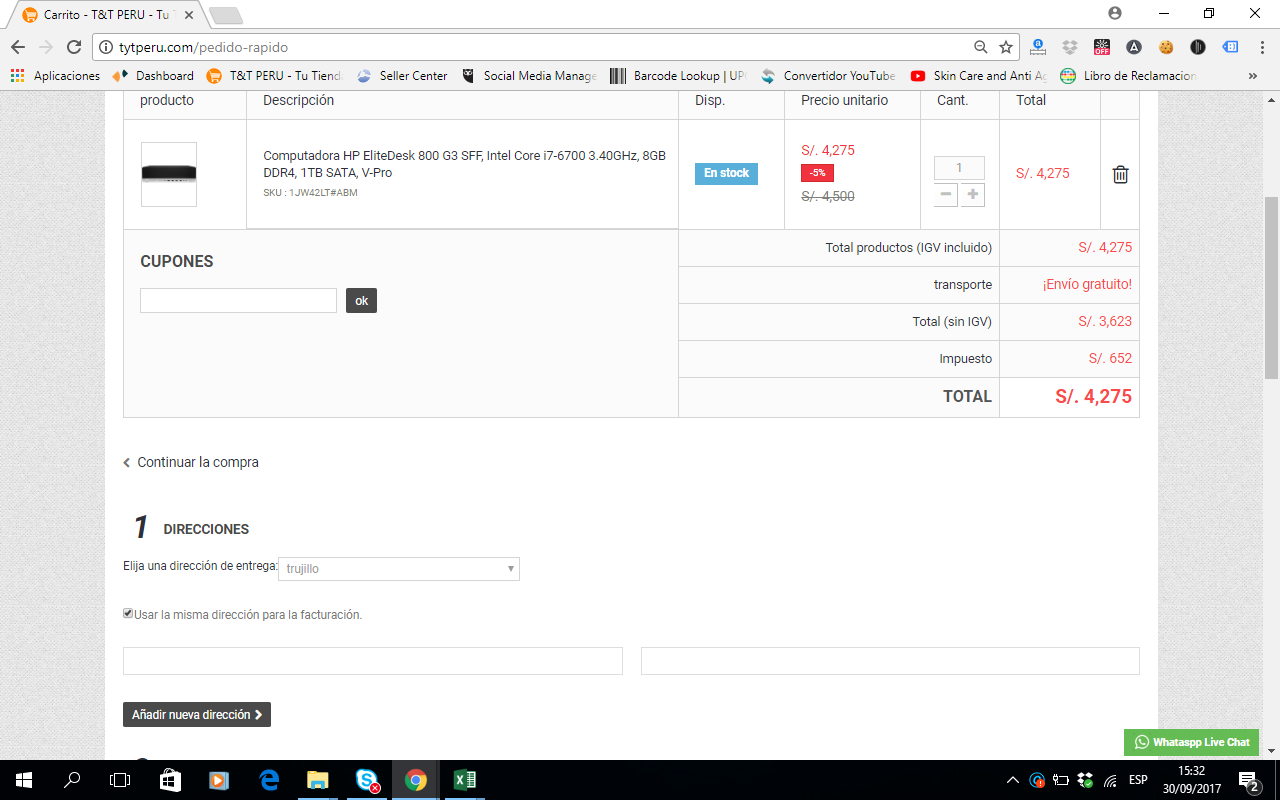
Task: Open the Libro de Reclamaciones bookmark
Action: click(1128, 76)
